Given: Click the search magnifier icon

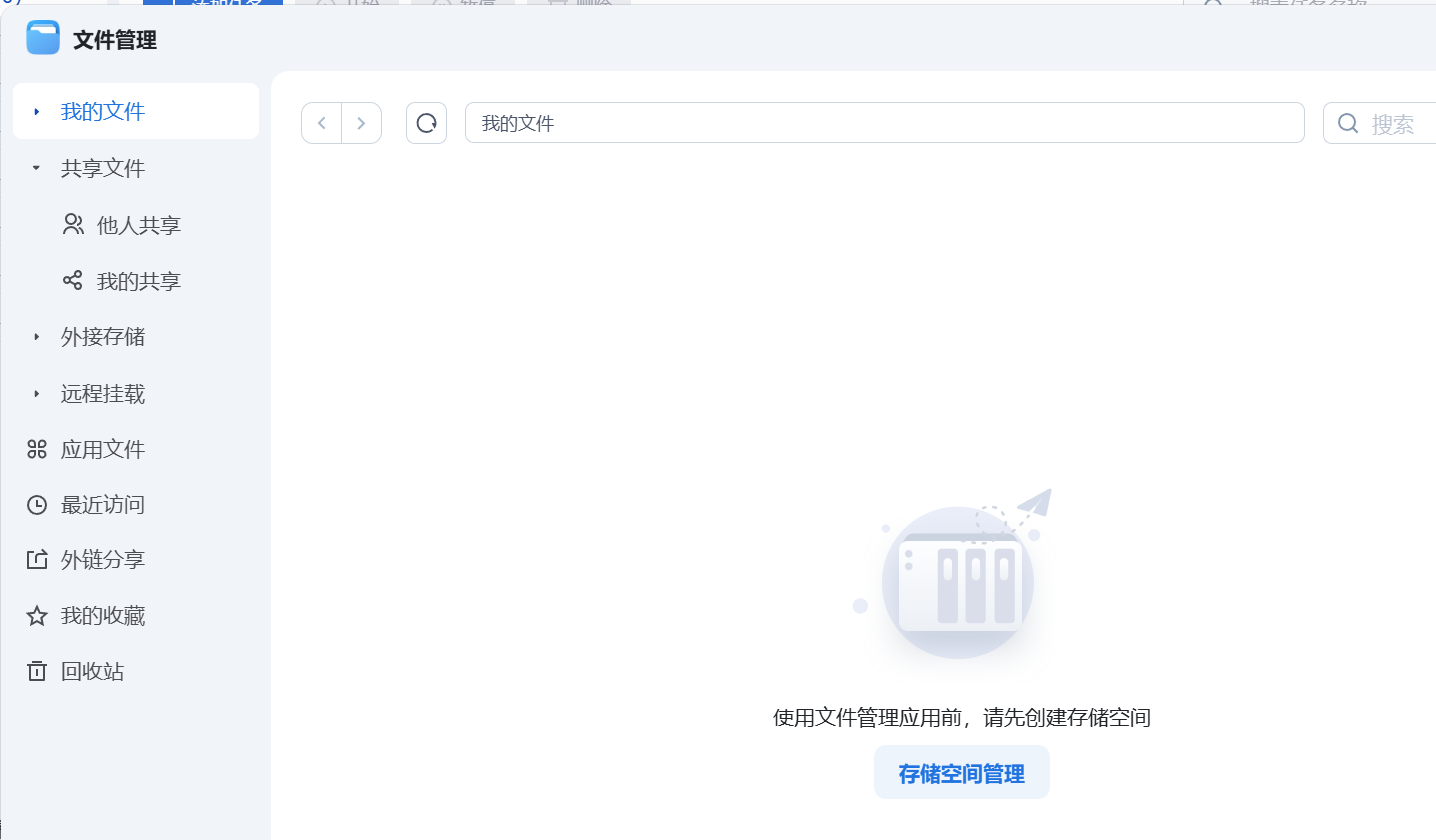Looking at the screenshot, I should pyautogui.click(x=1348, y=123).
